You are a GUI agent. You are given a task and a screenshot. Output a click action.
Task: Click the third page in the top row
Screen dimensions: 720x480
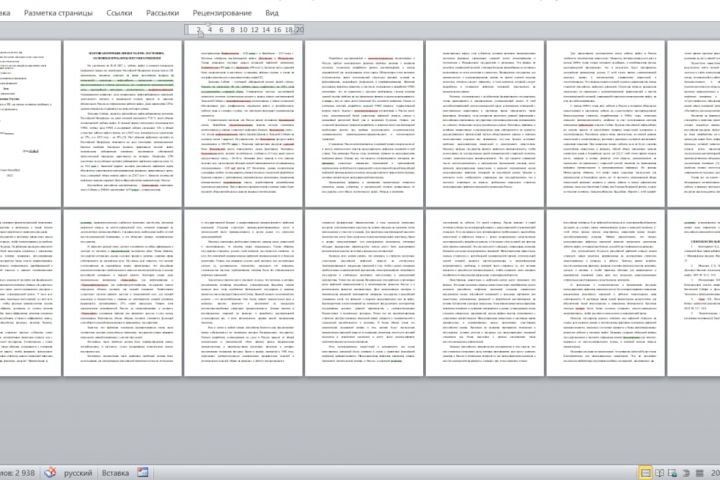tap(243, 123)
